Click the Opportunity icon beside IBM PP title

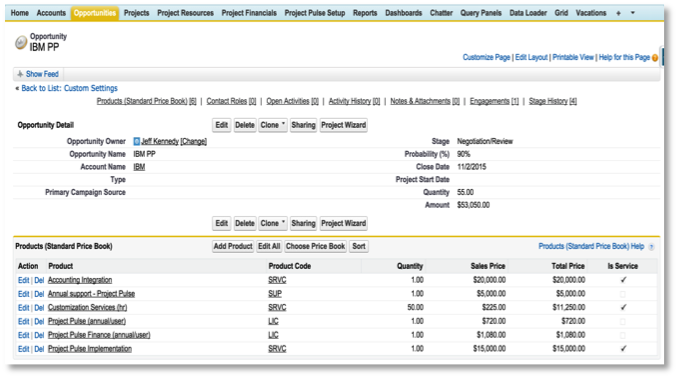pos(21,42)
